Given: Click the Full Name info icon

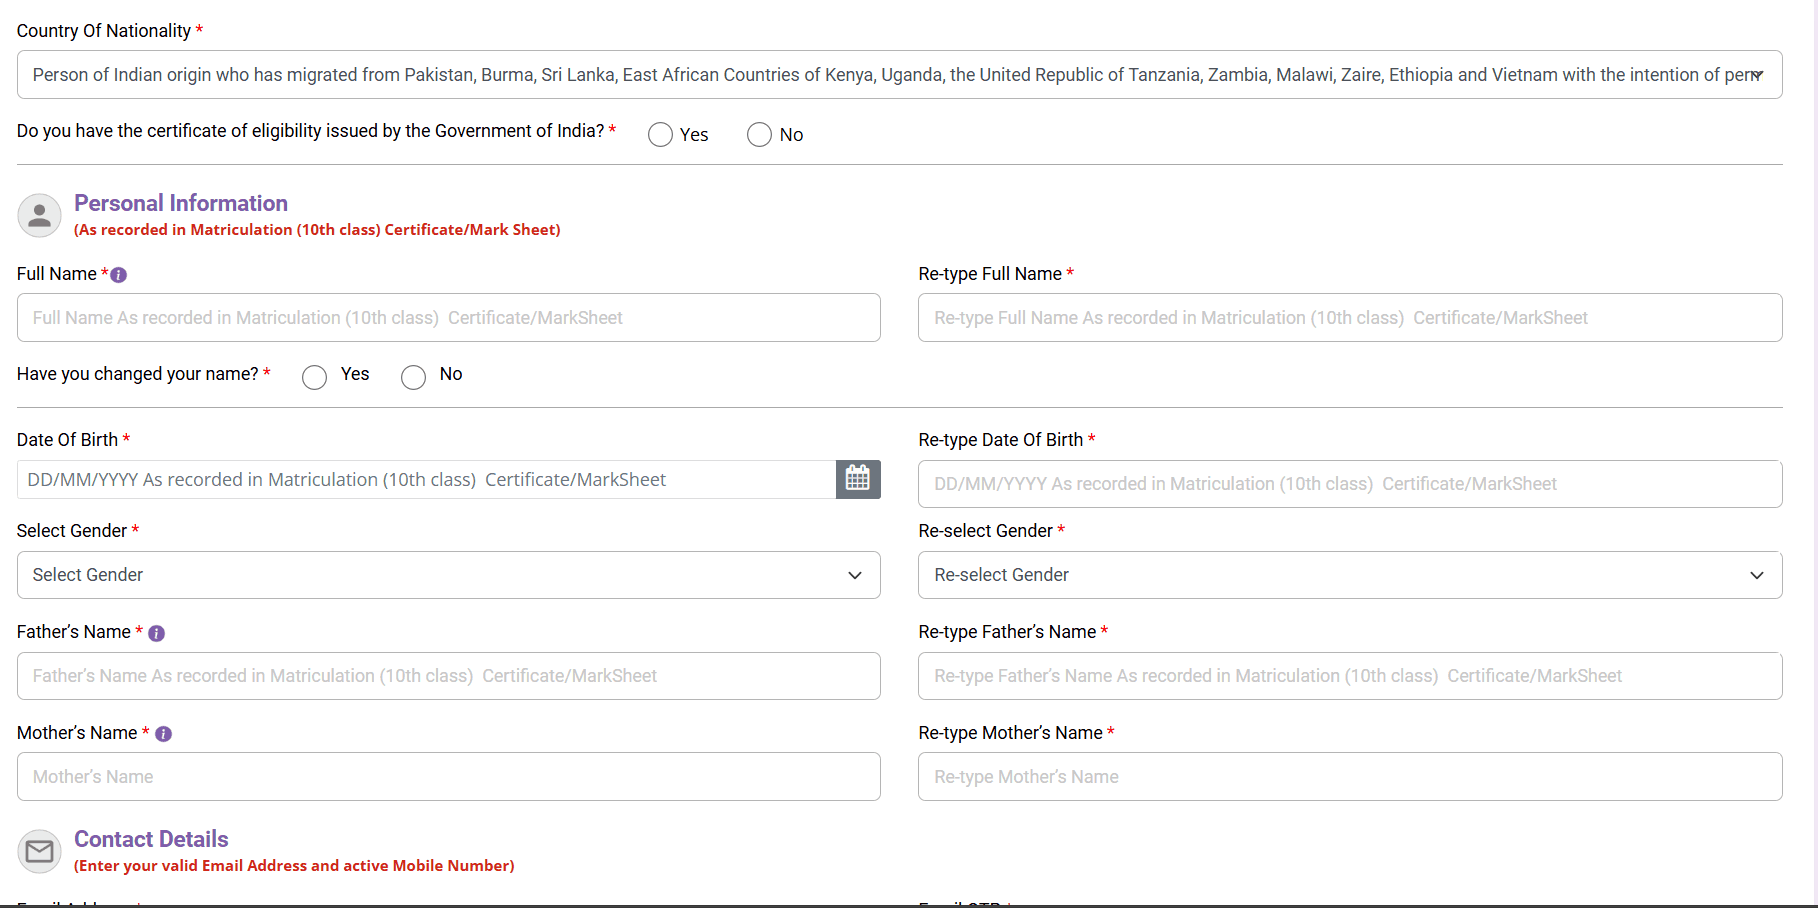Looking at the screenshot, I should [119, 275].
